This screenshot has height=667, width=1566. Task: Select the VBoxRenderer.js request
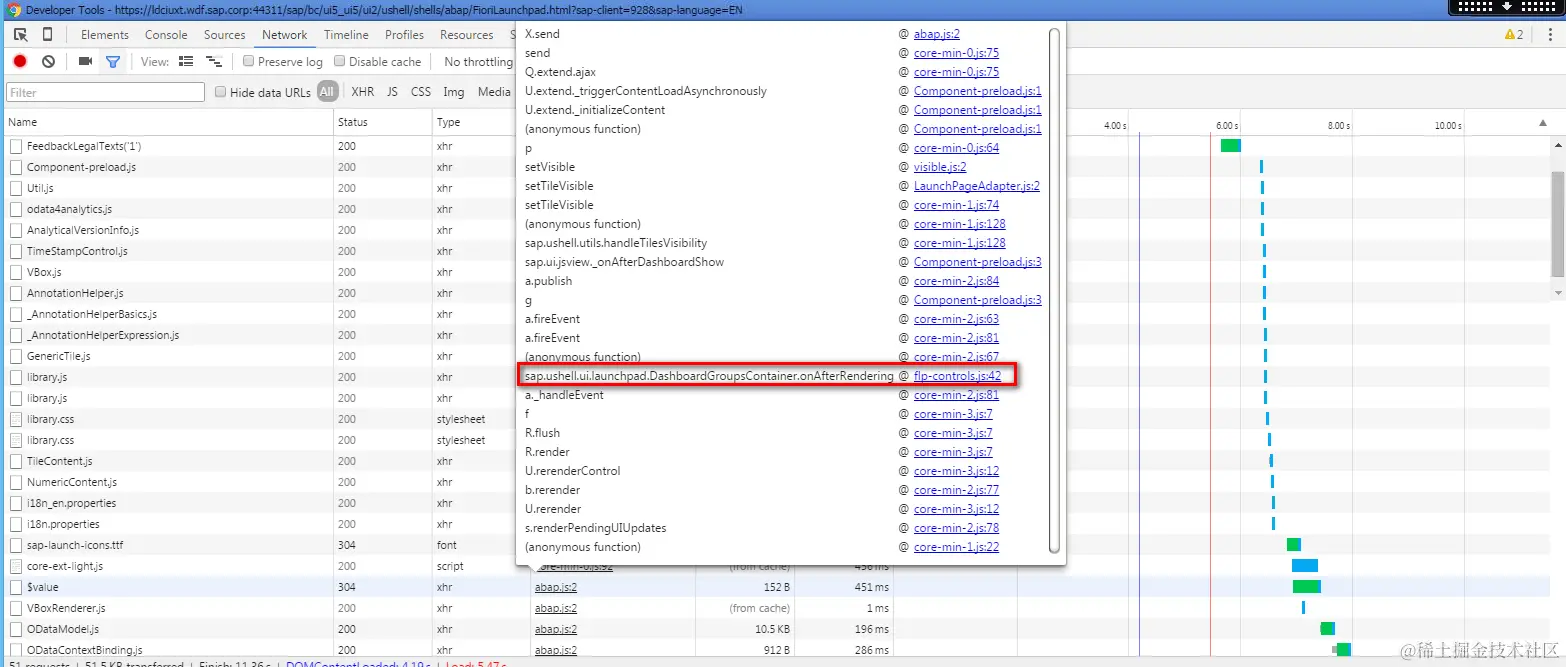[66, 608]
